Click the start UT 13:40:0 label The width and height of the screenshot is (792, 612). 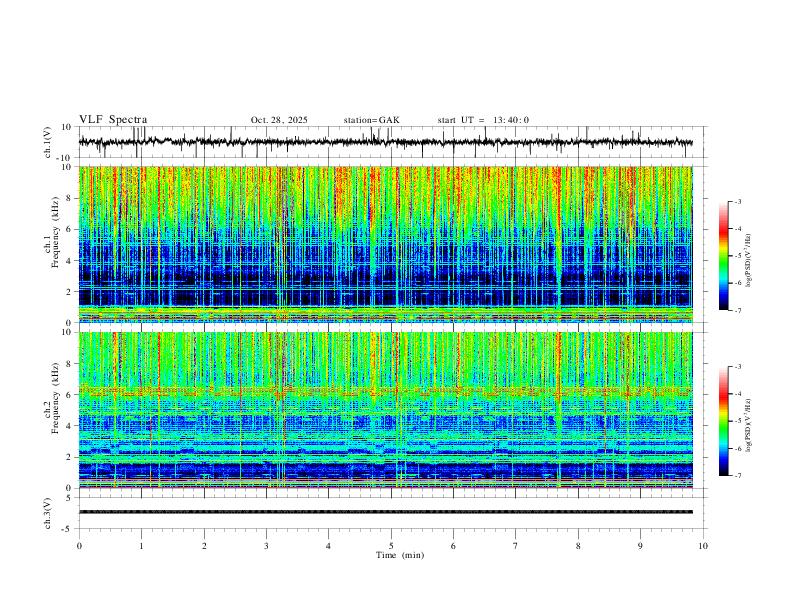[x=483, y=120]
